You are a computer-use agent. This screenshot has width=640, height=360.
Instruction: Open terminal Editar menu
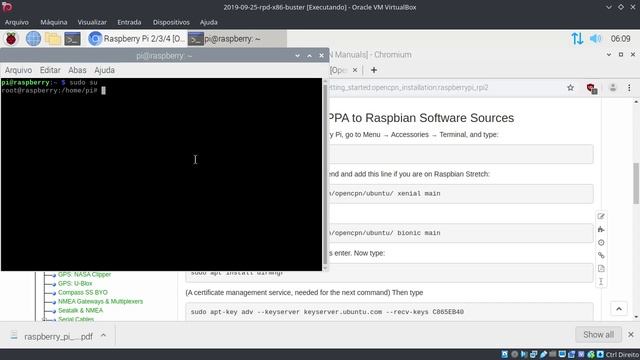50,70
